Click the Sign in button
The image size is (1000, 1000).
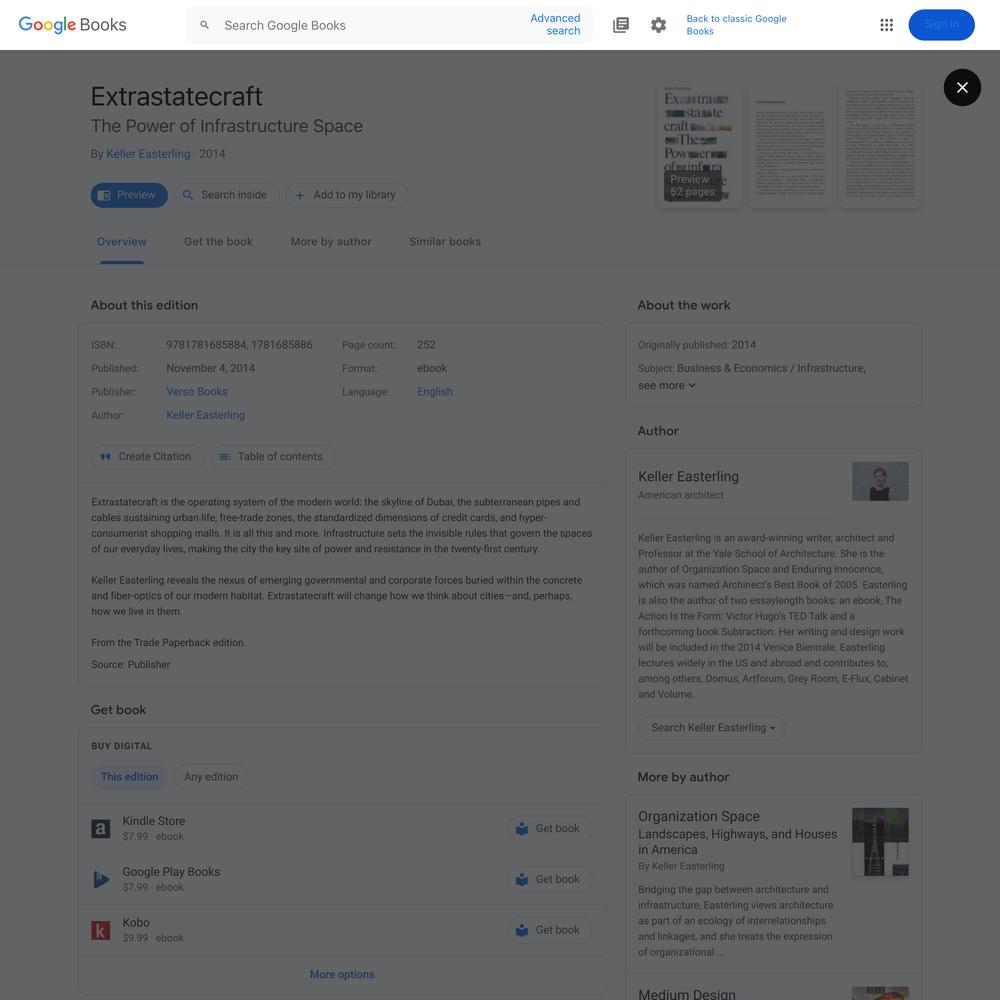point(941,25)
